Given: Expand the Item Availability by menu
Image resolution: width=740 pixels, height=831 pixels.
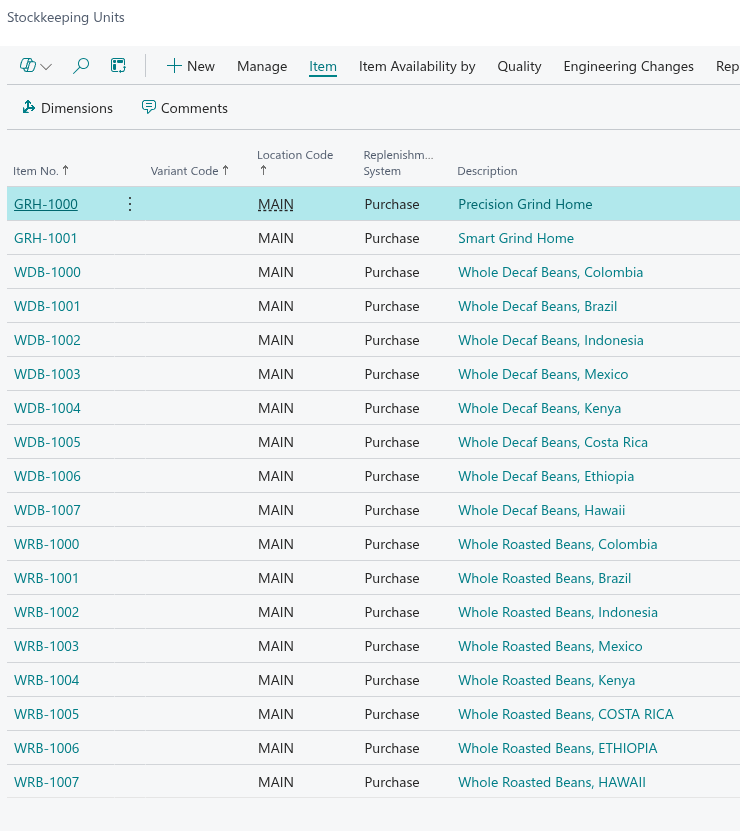Looking at the screenshot, I should [417, 66].
